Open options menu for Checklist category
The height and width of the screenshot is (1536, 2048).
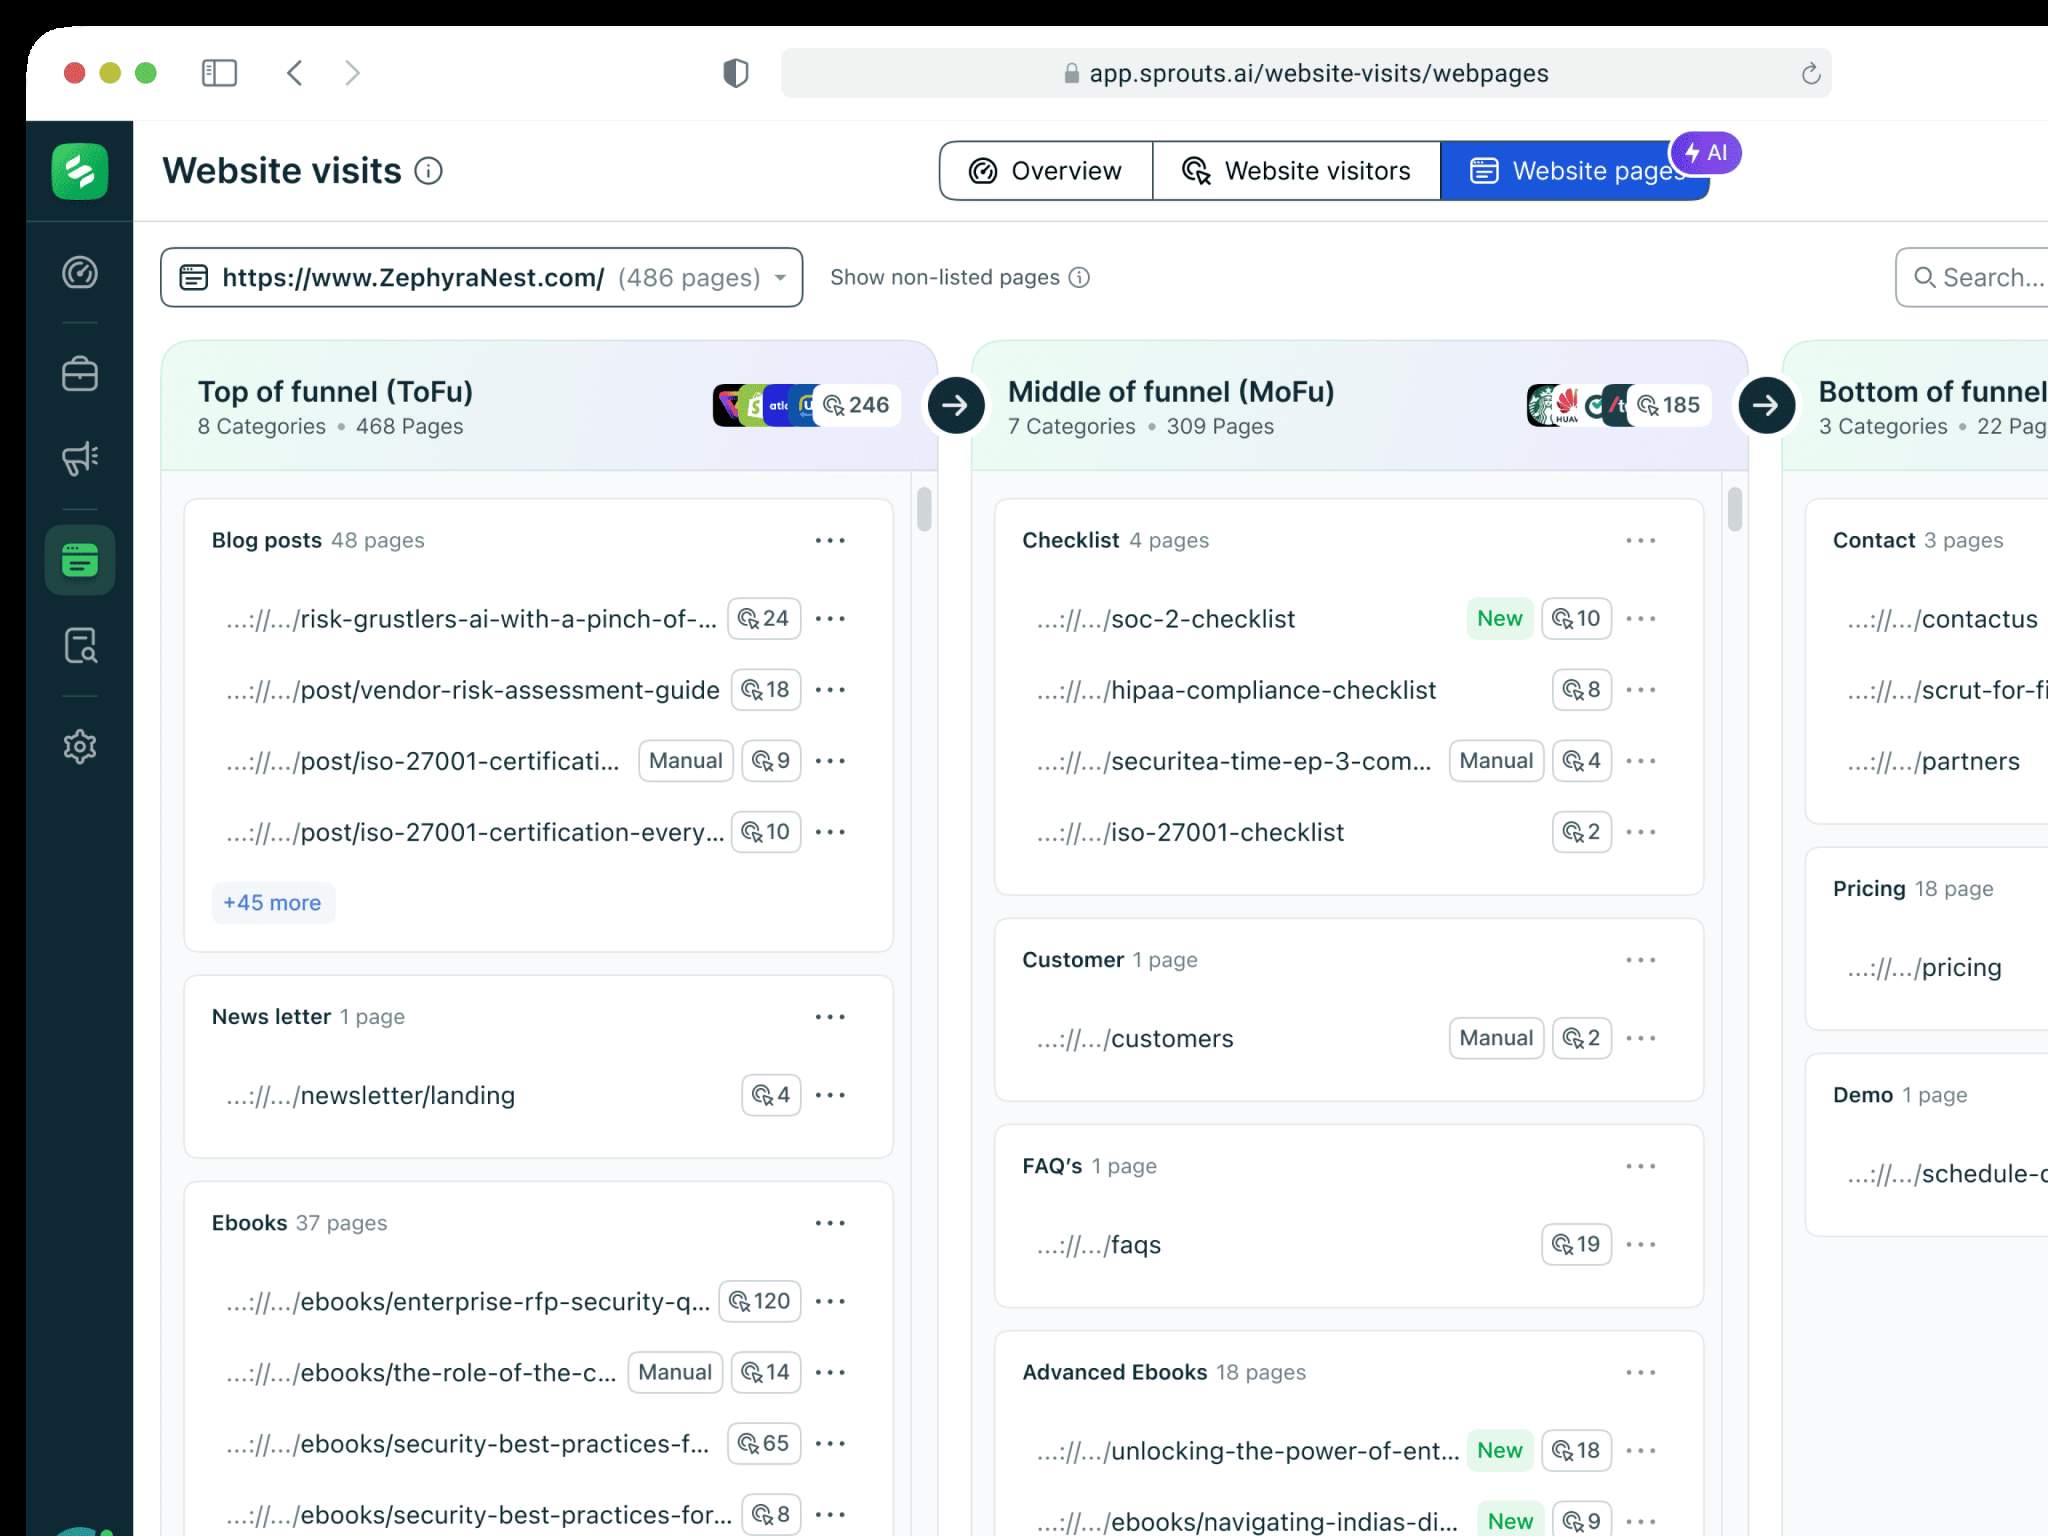[1640, 541]
